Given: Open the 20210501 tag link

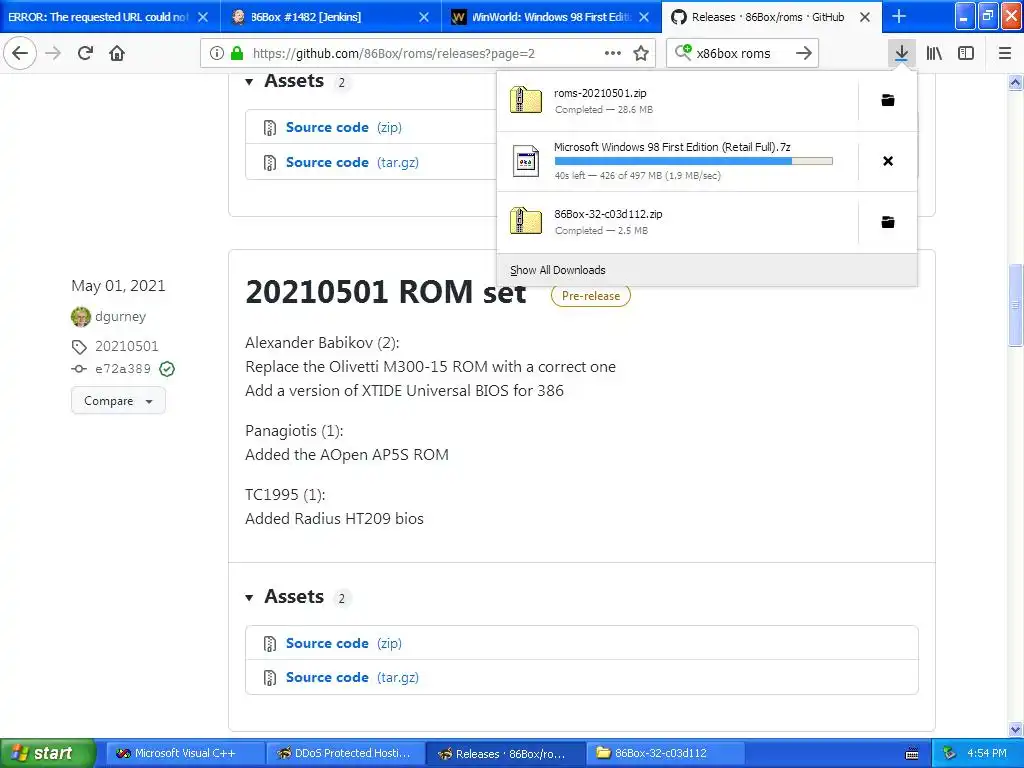Looking at the screenshot, I should 127,346.
